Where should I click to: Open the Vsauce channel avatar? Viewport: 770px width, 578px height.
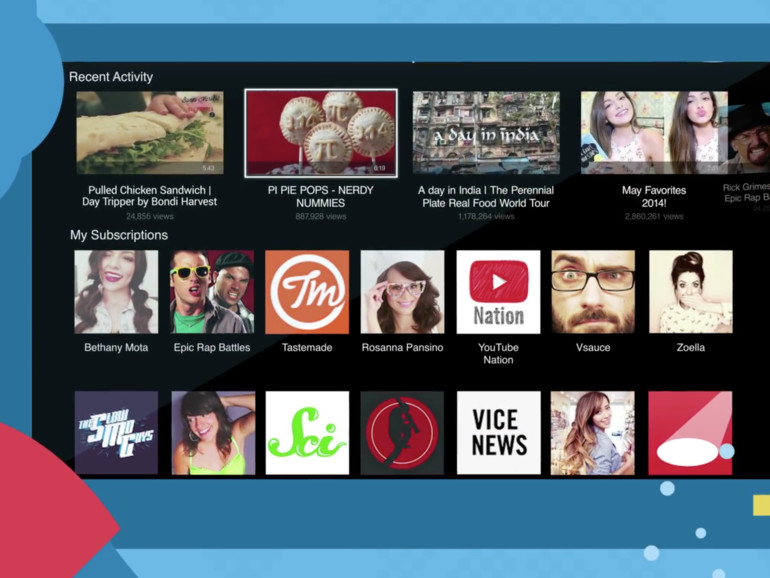[x=593, y=292]
